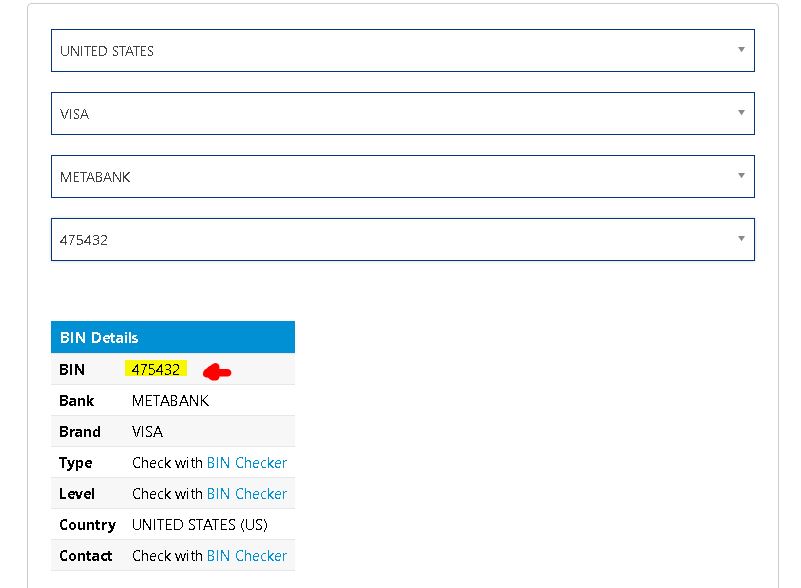801x588 pixels.
Task: Click BIN Checker link in Contact row
Action: 247,556
